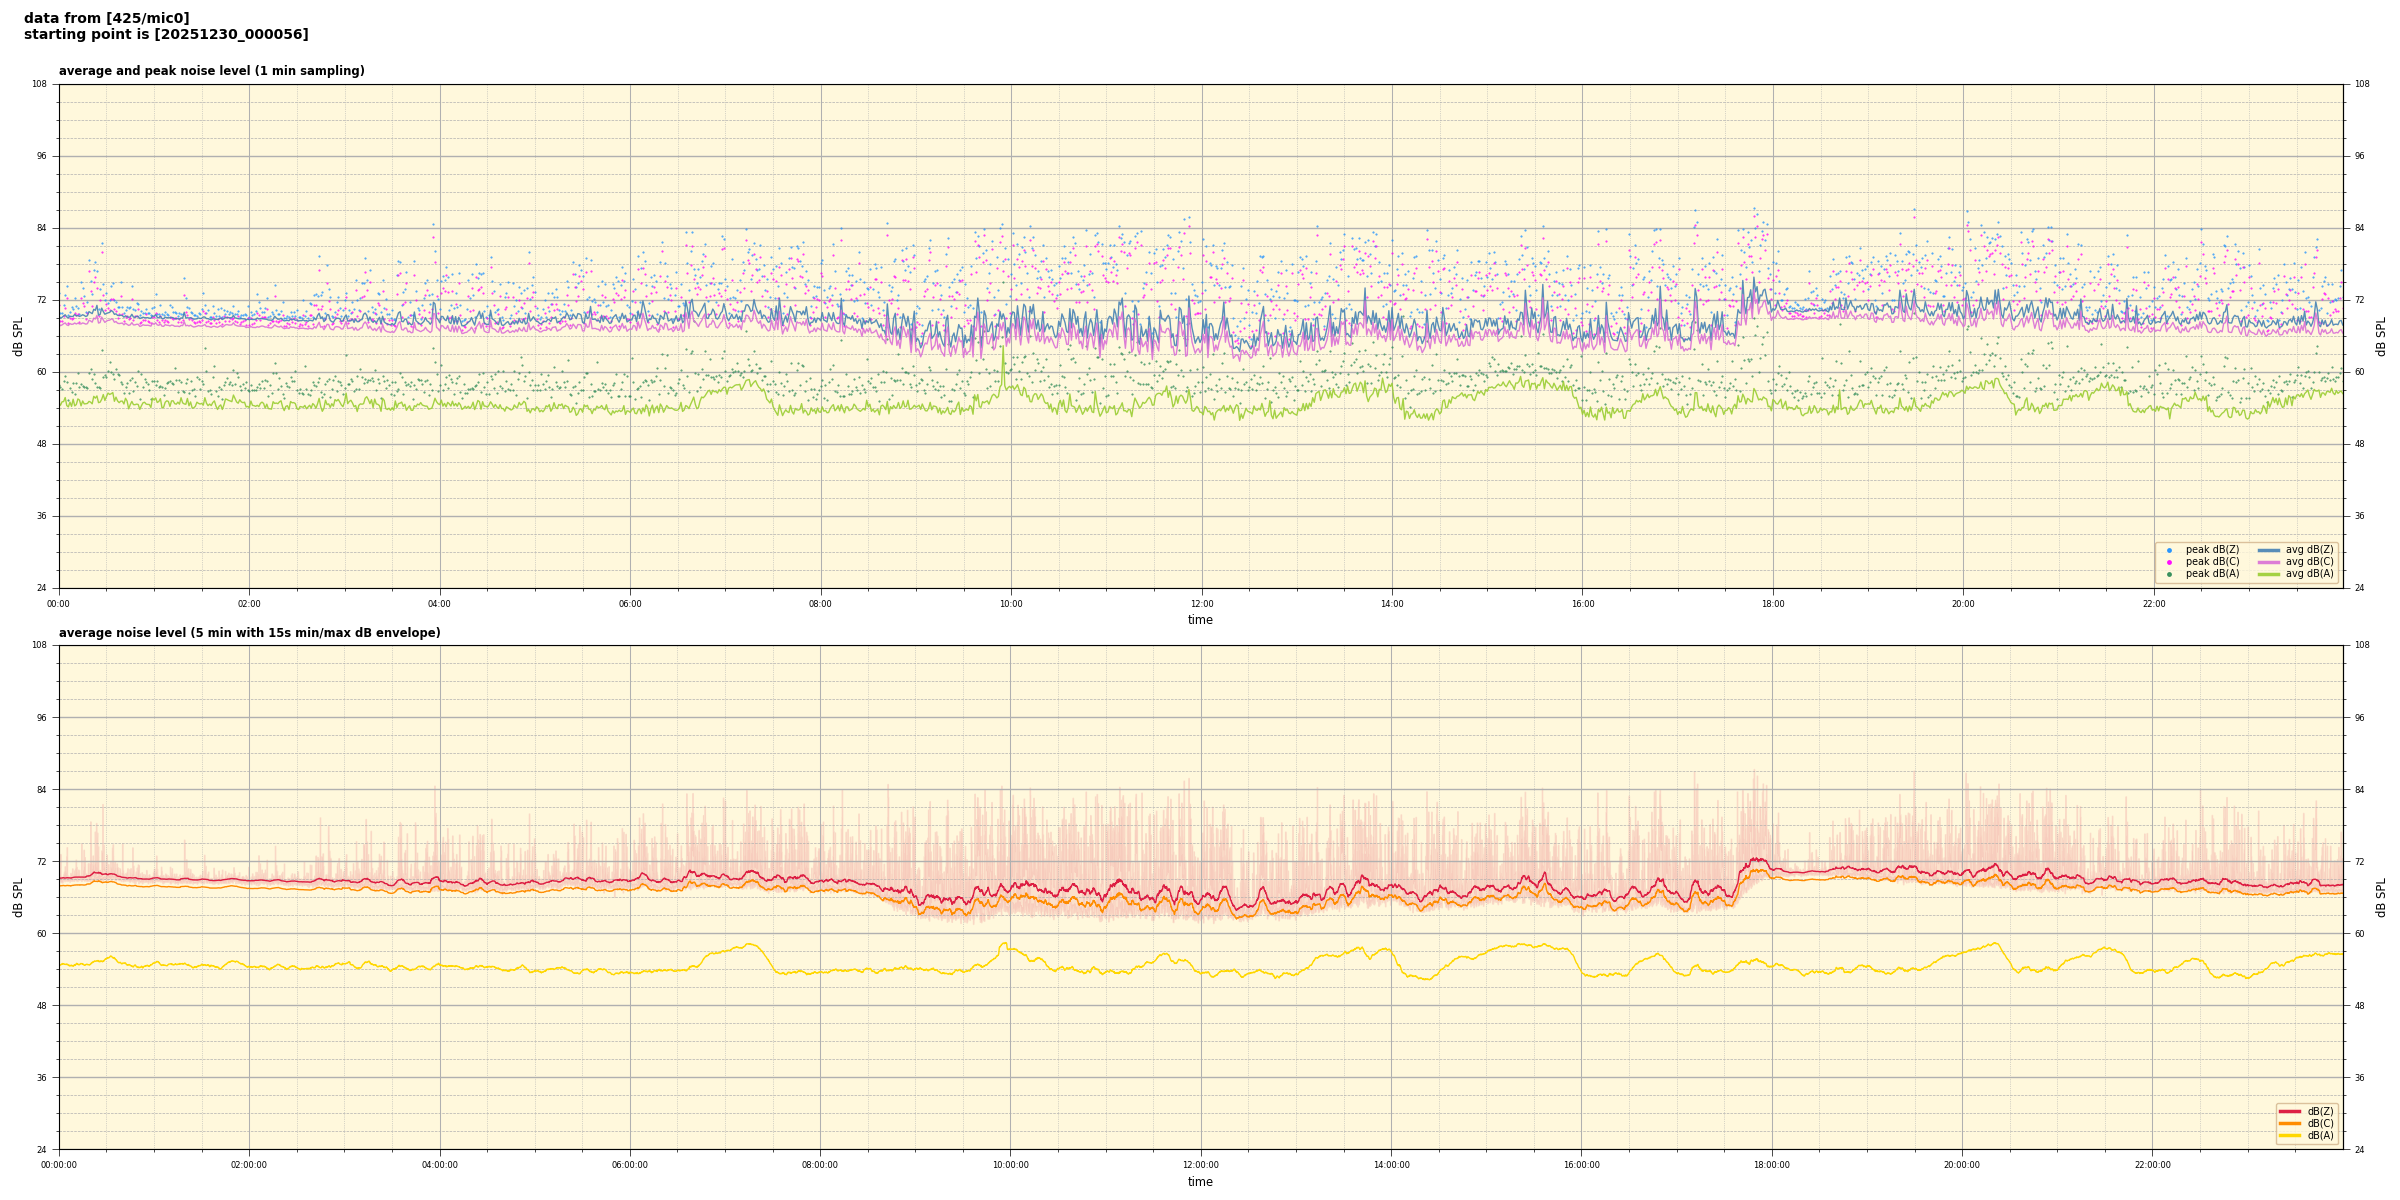2400x1200 pixels.
Task: Select the avg dB(C) legend line entry
Action: [x=2269, y=562]
